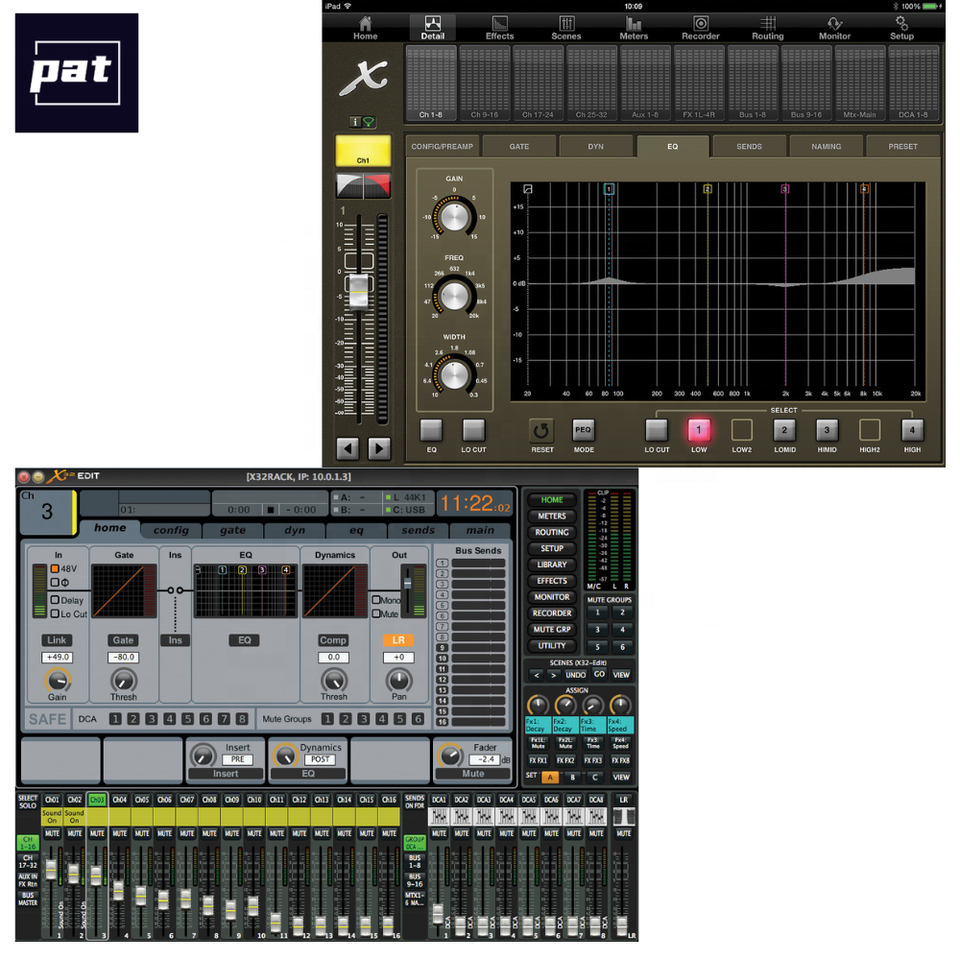Mute channel Ch01 in mixer strip
The height and width of the screenshot is (960, 960).
pyautogui.click(x=53, y=834)
